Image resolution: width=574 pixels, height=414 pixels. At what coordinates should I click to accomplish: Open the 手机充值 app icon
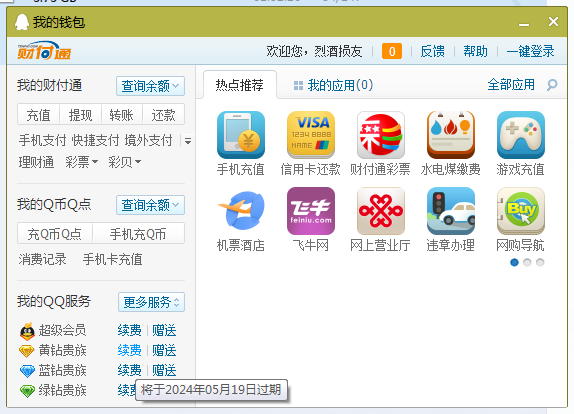click(241, 135)
